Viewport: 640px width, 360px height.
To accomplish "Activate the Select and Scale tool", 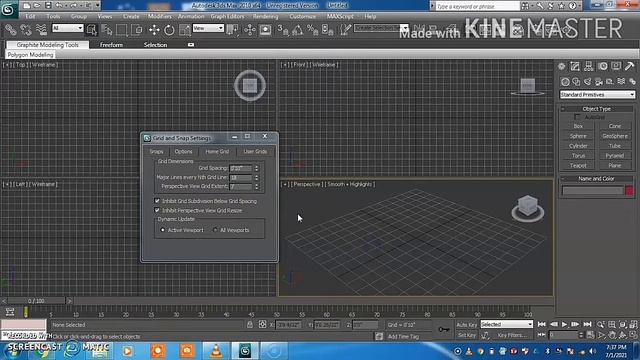I will pos(184,29).
